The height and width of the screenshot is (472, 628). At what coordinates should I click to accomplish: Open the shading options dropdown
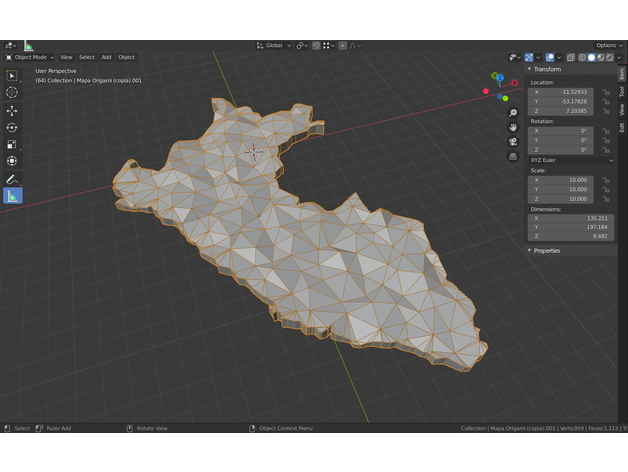pyautogui.click(x=619, y=58)
